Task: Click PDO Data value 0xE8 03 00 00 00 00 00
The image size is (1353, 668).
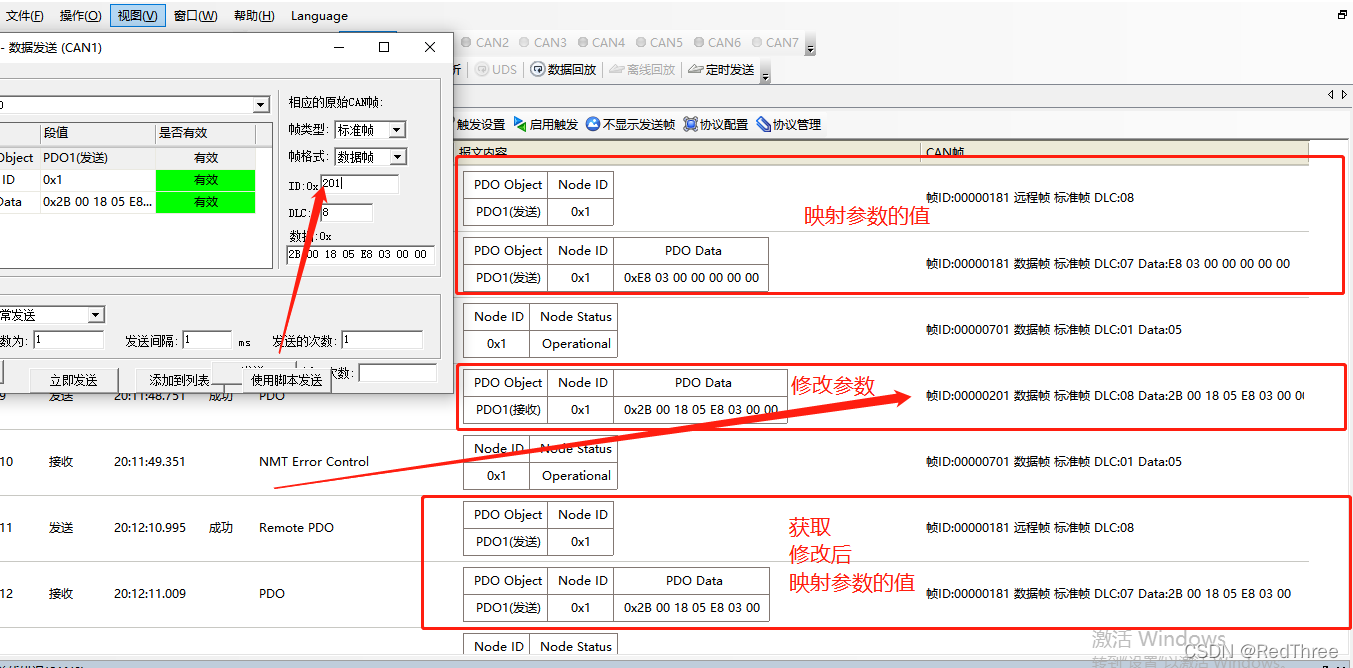Action: coord(691,278)
